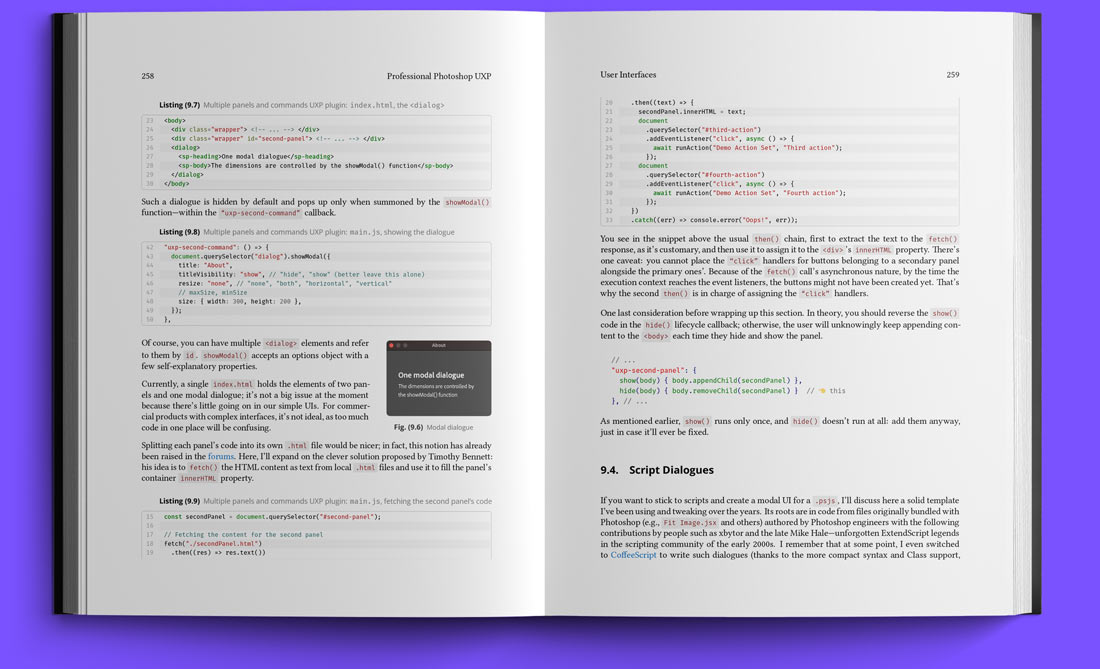This screenshot has width=1100, height=669.
Task: Click inline code "<div>" before "'s innerHTML property"
Action: (x=832, y=250)
